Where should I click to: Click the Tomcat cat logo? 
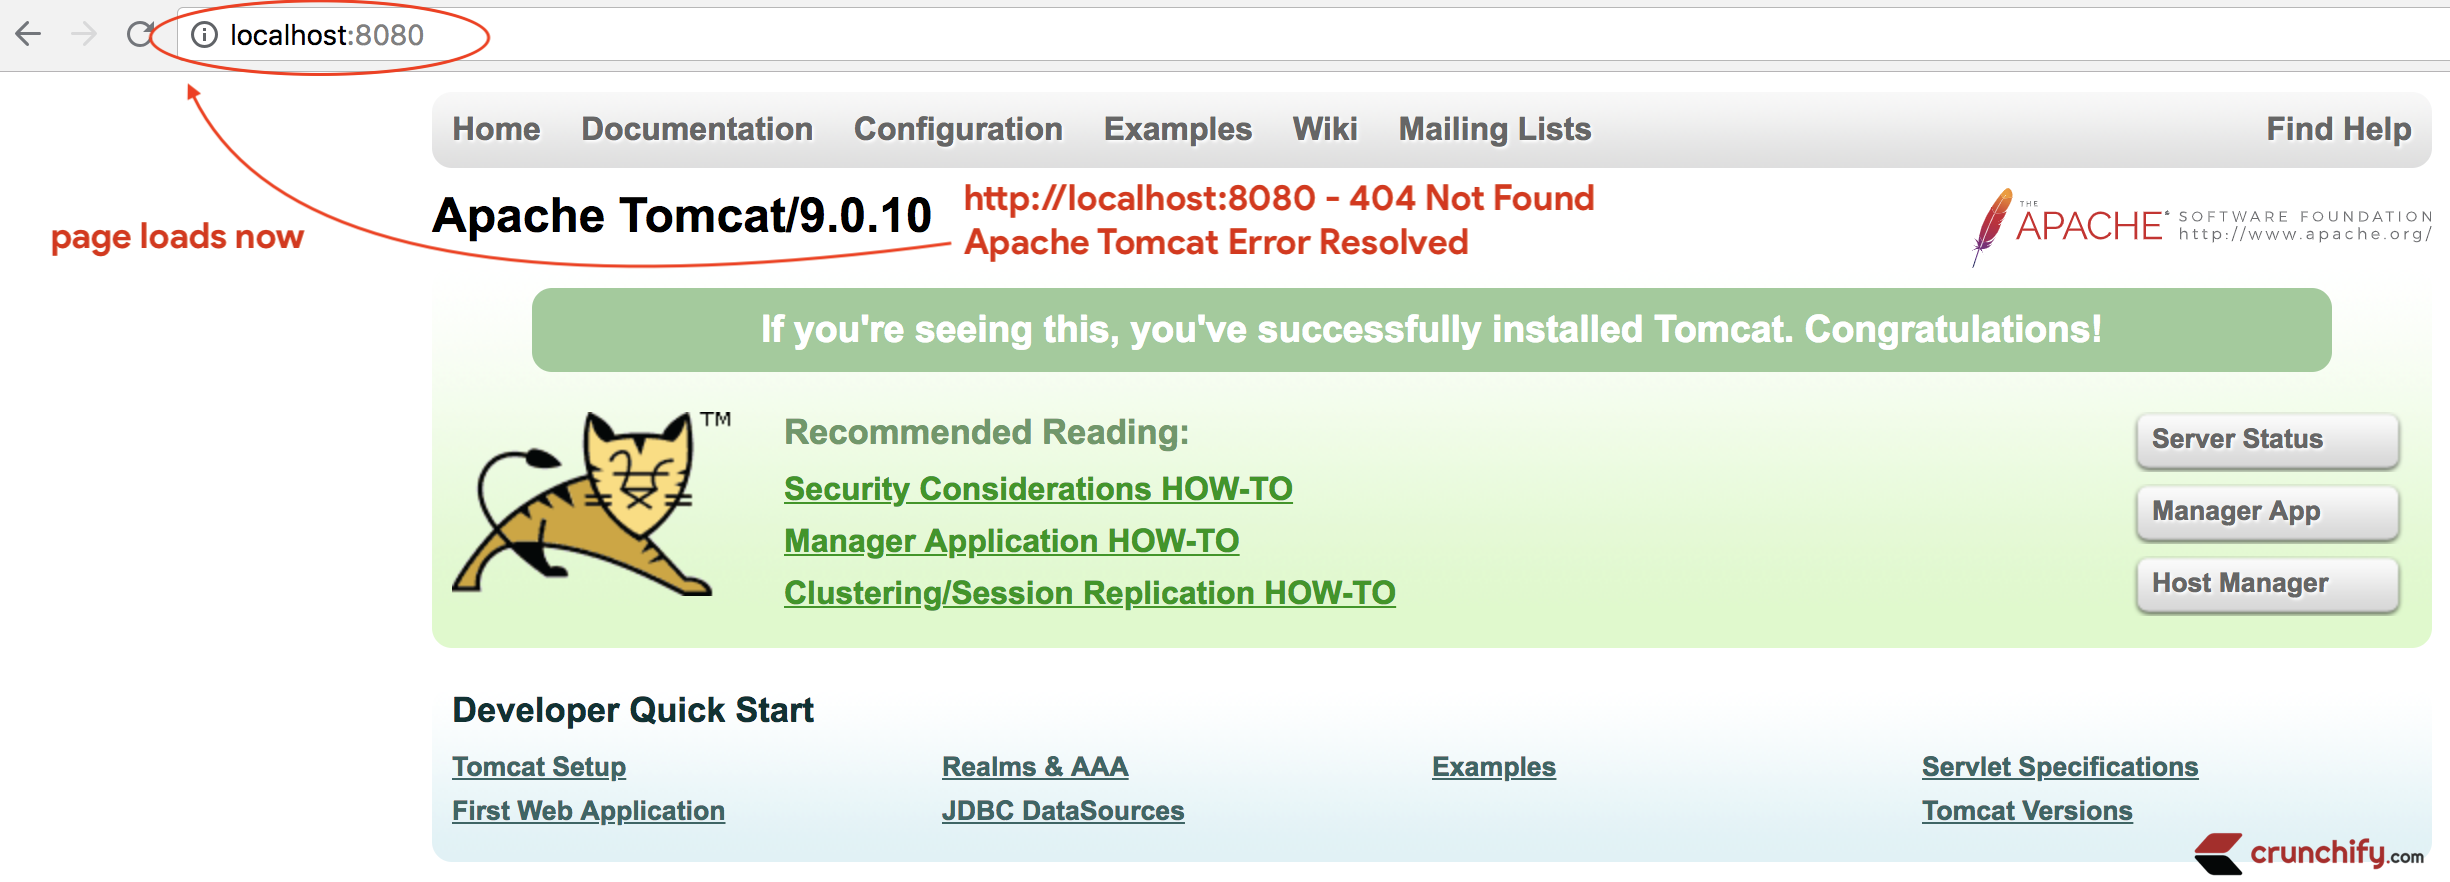pos(592,505)
